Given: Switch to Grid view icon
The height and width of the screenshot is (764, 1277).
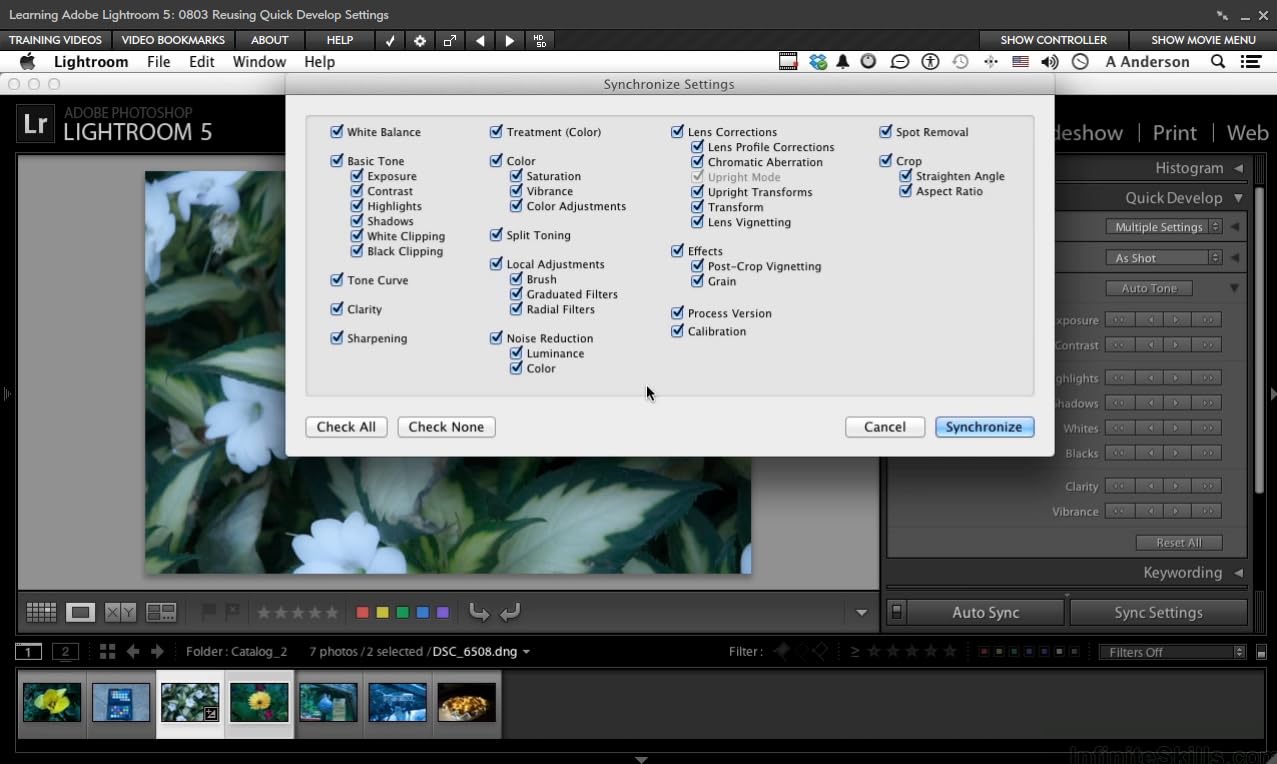Looking at the screenshot, I should click(x=41, y=612).
